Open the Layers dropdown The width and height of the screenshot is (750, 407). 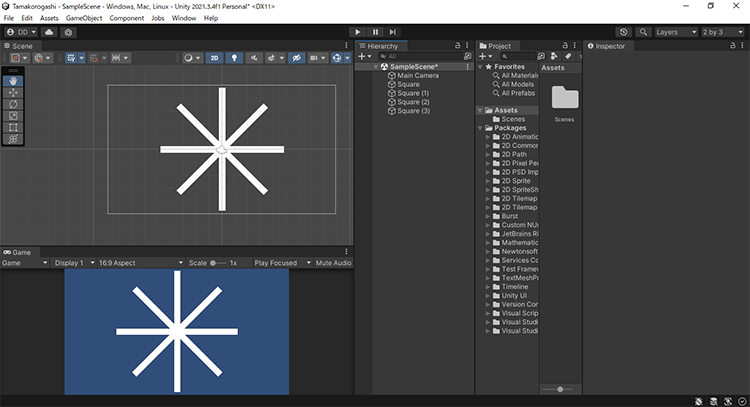(x=675, y=32)
